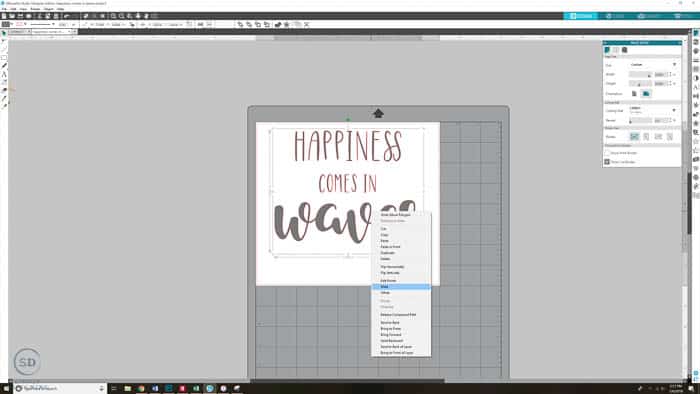Open the STORE tab
The image size is (700, 394).
point(615,16)
